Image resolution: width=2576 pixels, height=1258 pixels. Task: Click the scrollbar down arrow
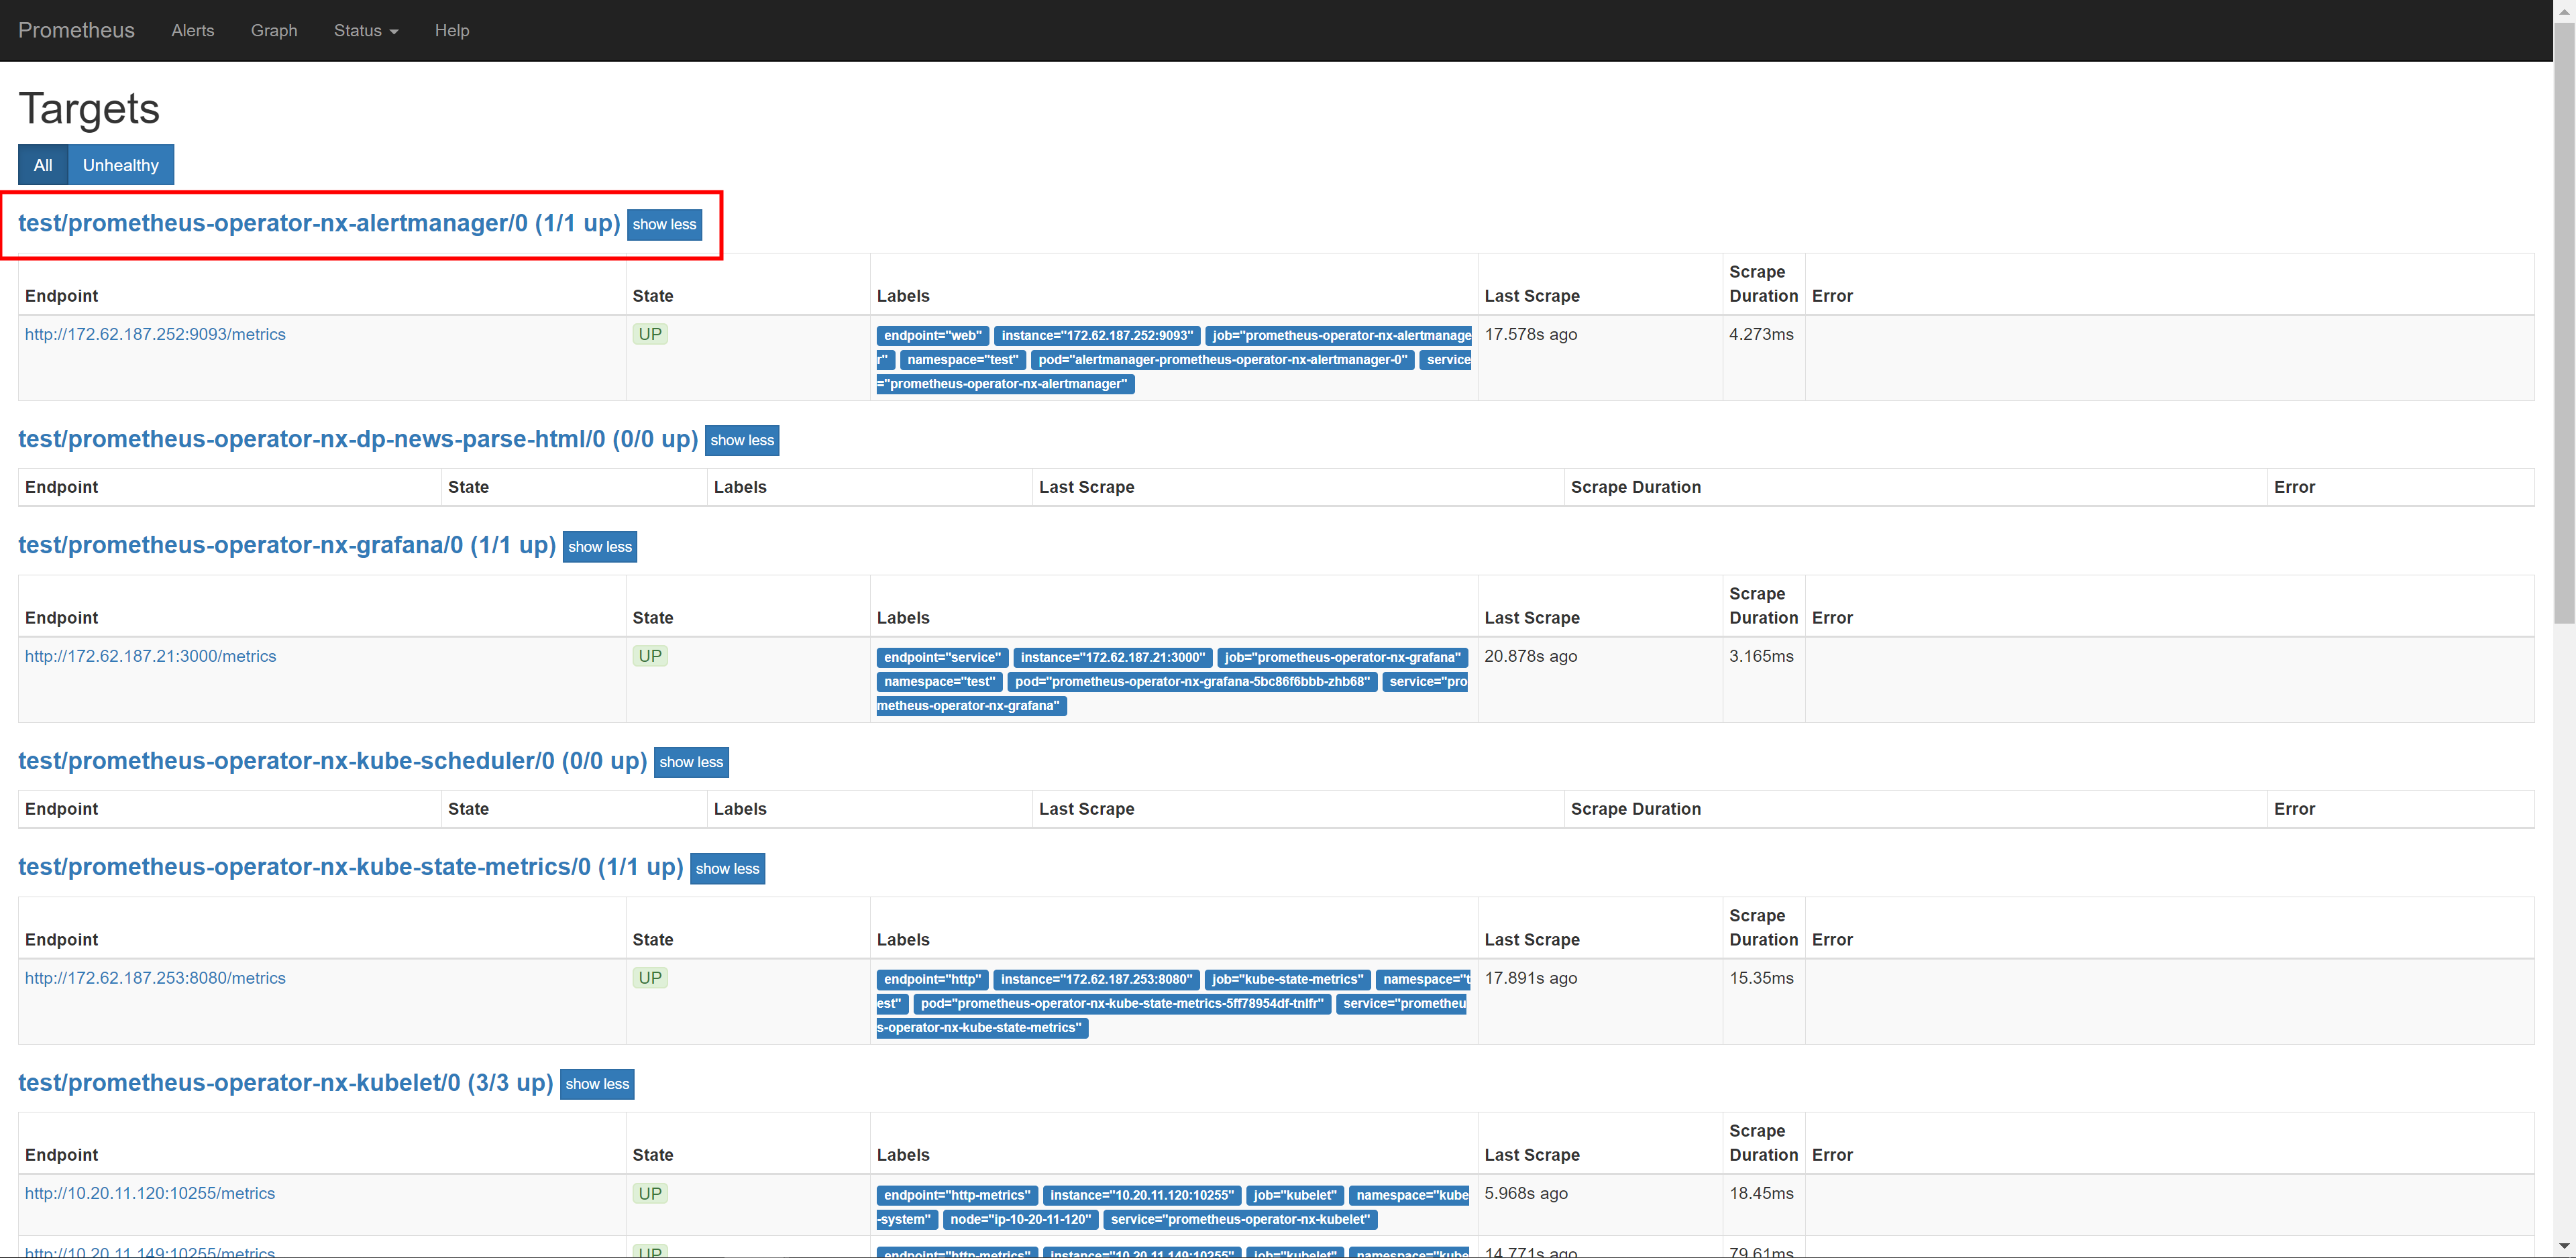(x=2564, y=1247)
